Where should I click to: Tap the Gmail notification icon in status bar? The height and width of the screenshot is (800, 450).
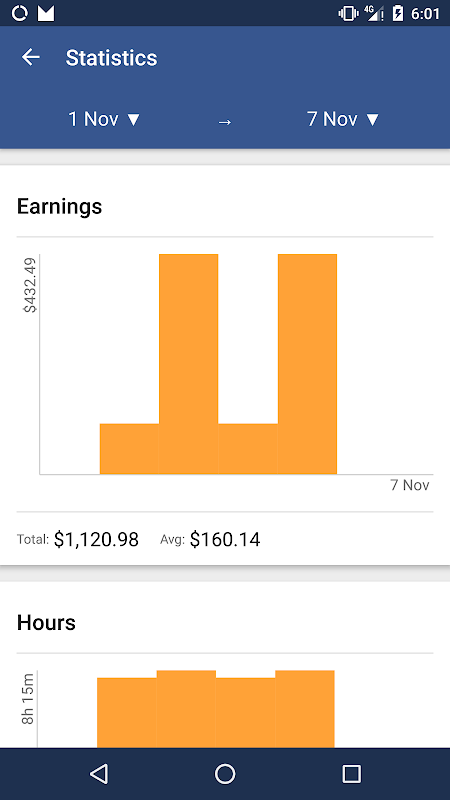[x=46, y=13]
